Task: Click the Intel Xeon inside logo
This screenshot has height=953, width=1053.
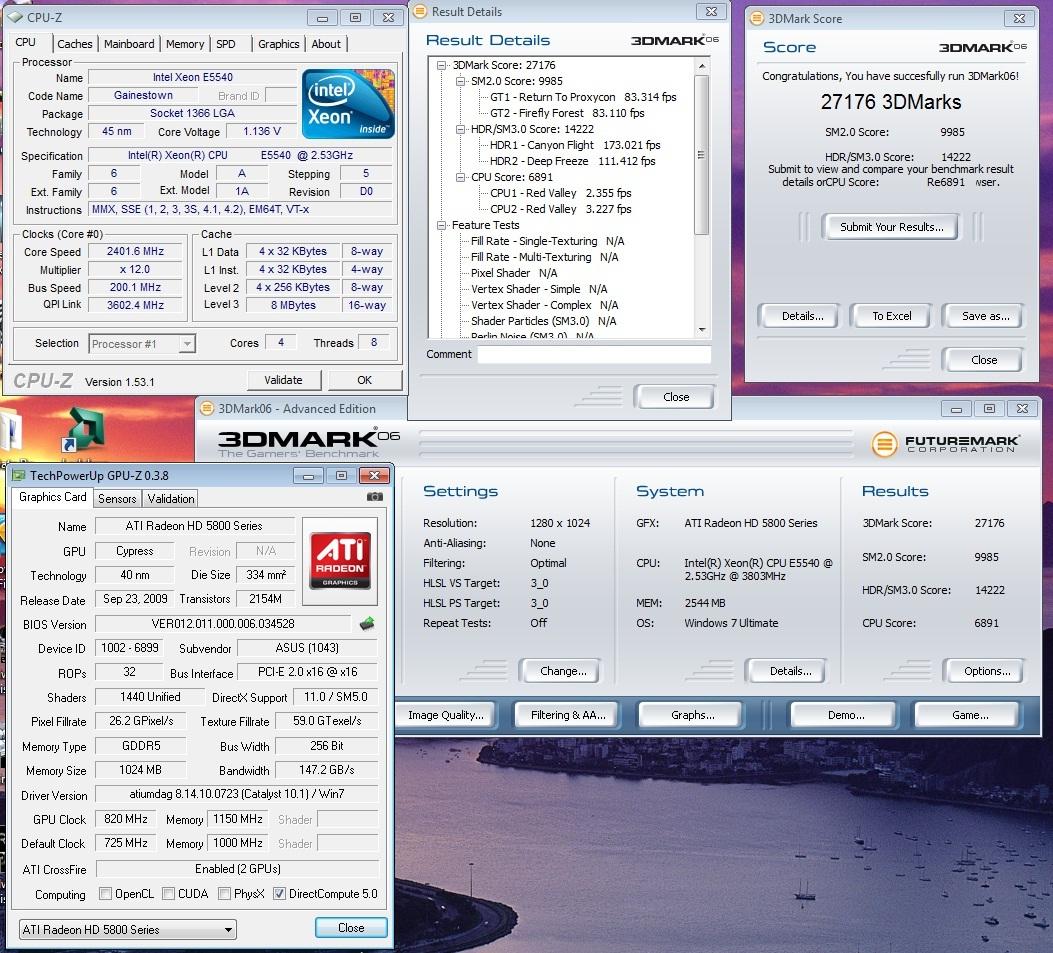Action: point(348,104)
